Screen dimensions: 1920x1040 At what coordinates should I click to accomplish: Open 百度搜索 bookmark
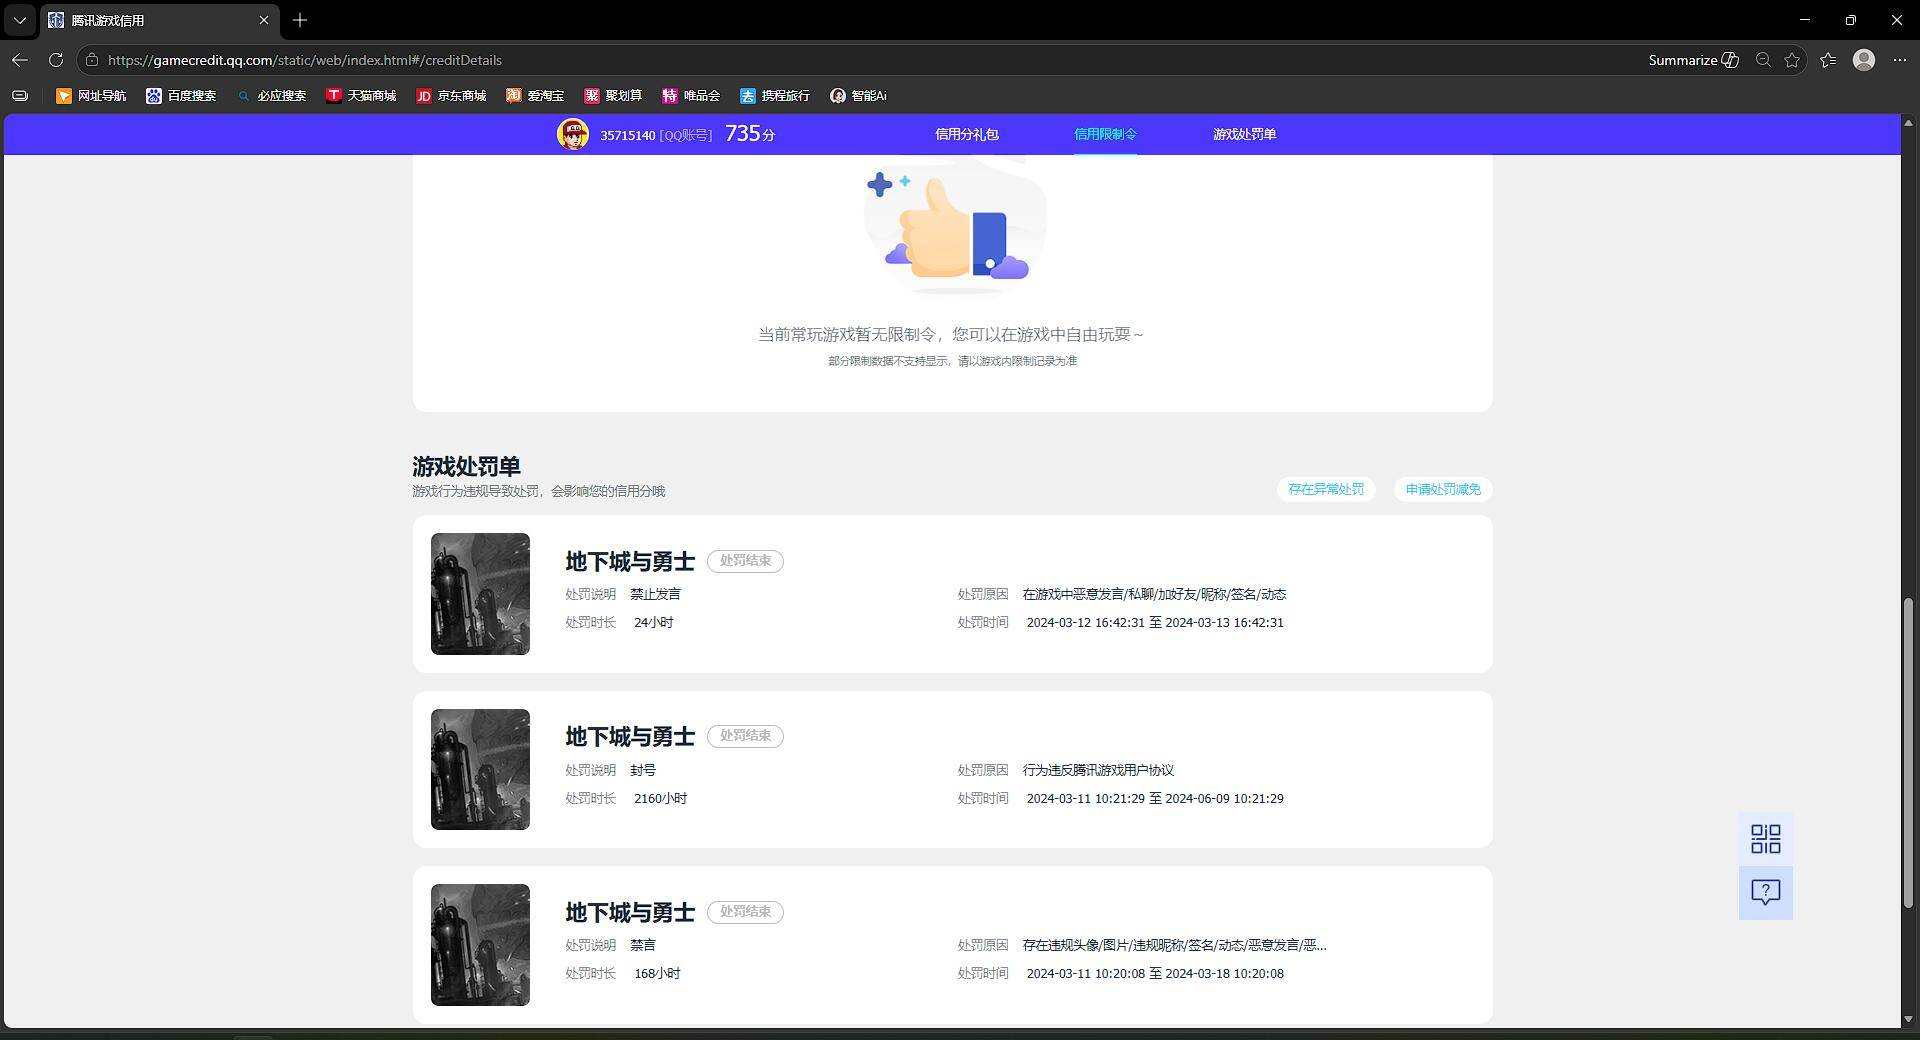(181, 96)
